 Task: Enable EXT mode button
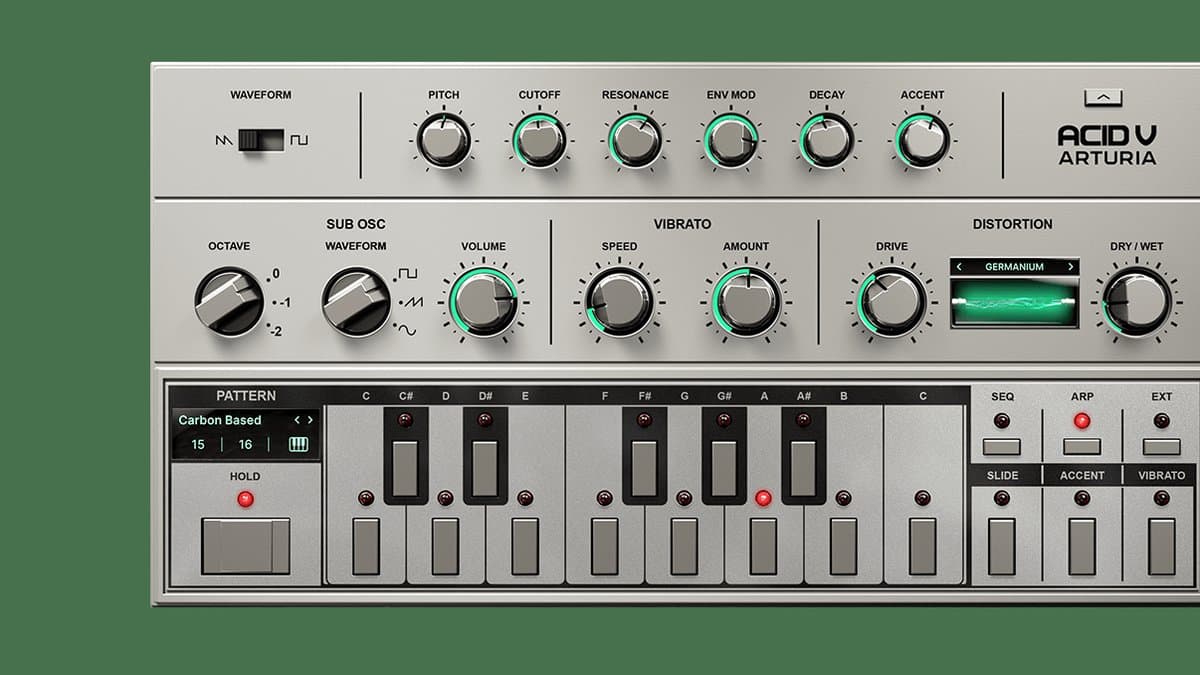pos(1161,446)
